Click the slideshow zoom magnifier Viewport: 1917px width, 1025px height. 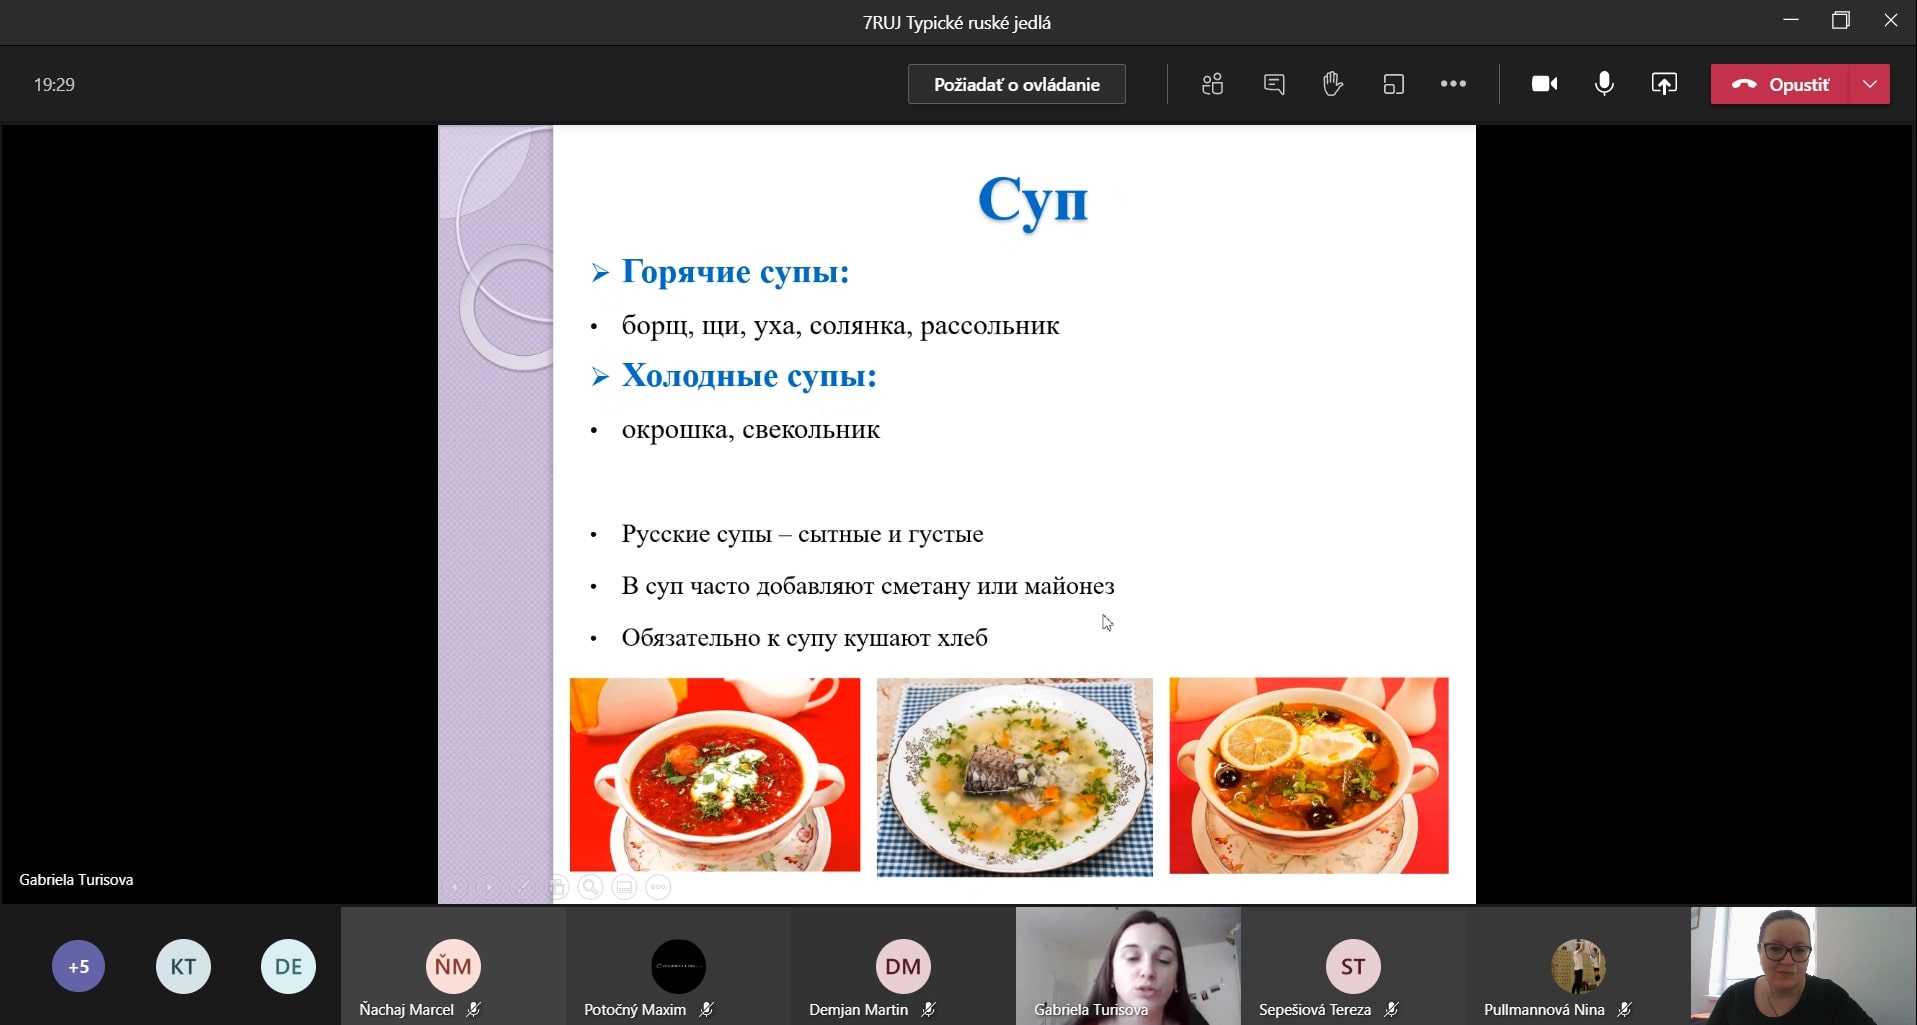[x=591, y=887]
